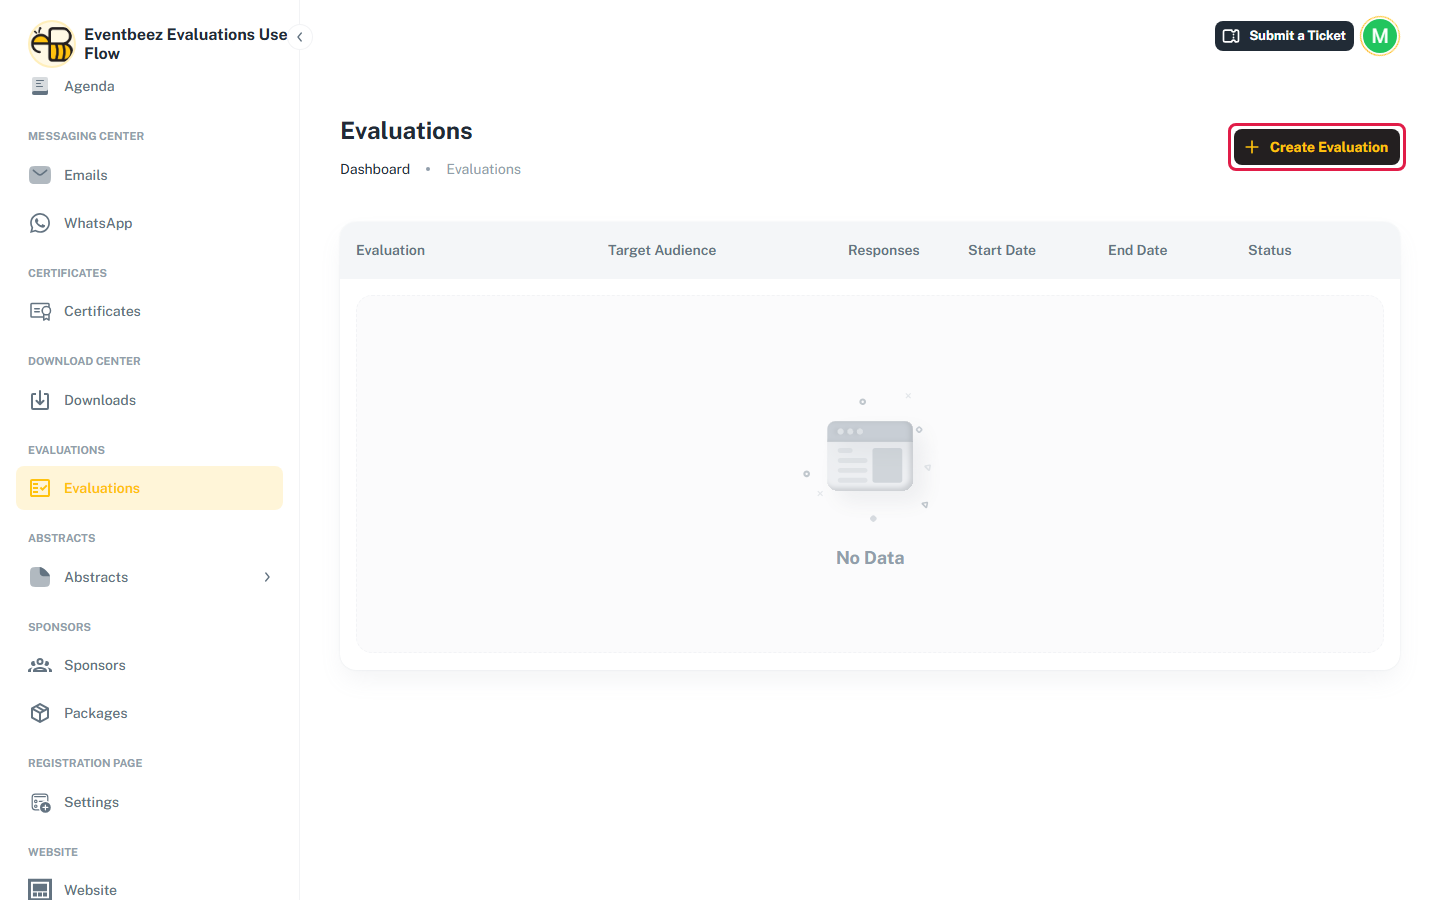Go to the Certificates page
Viewport: 1440px width, 900px height.
click(x=149, y=311)
